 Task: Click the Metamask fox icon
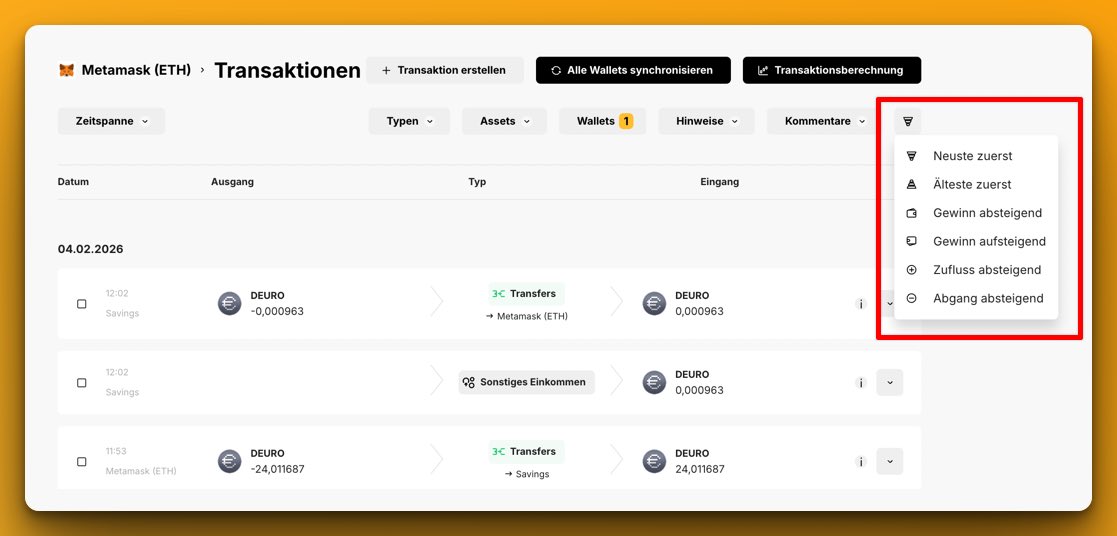(x=66, y=71)
